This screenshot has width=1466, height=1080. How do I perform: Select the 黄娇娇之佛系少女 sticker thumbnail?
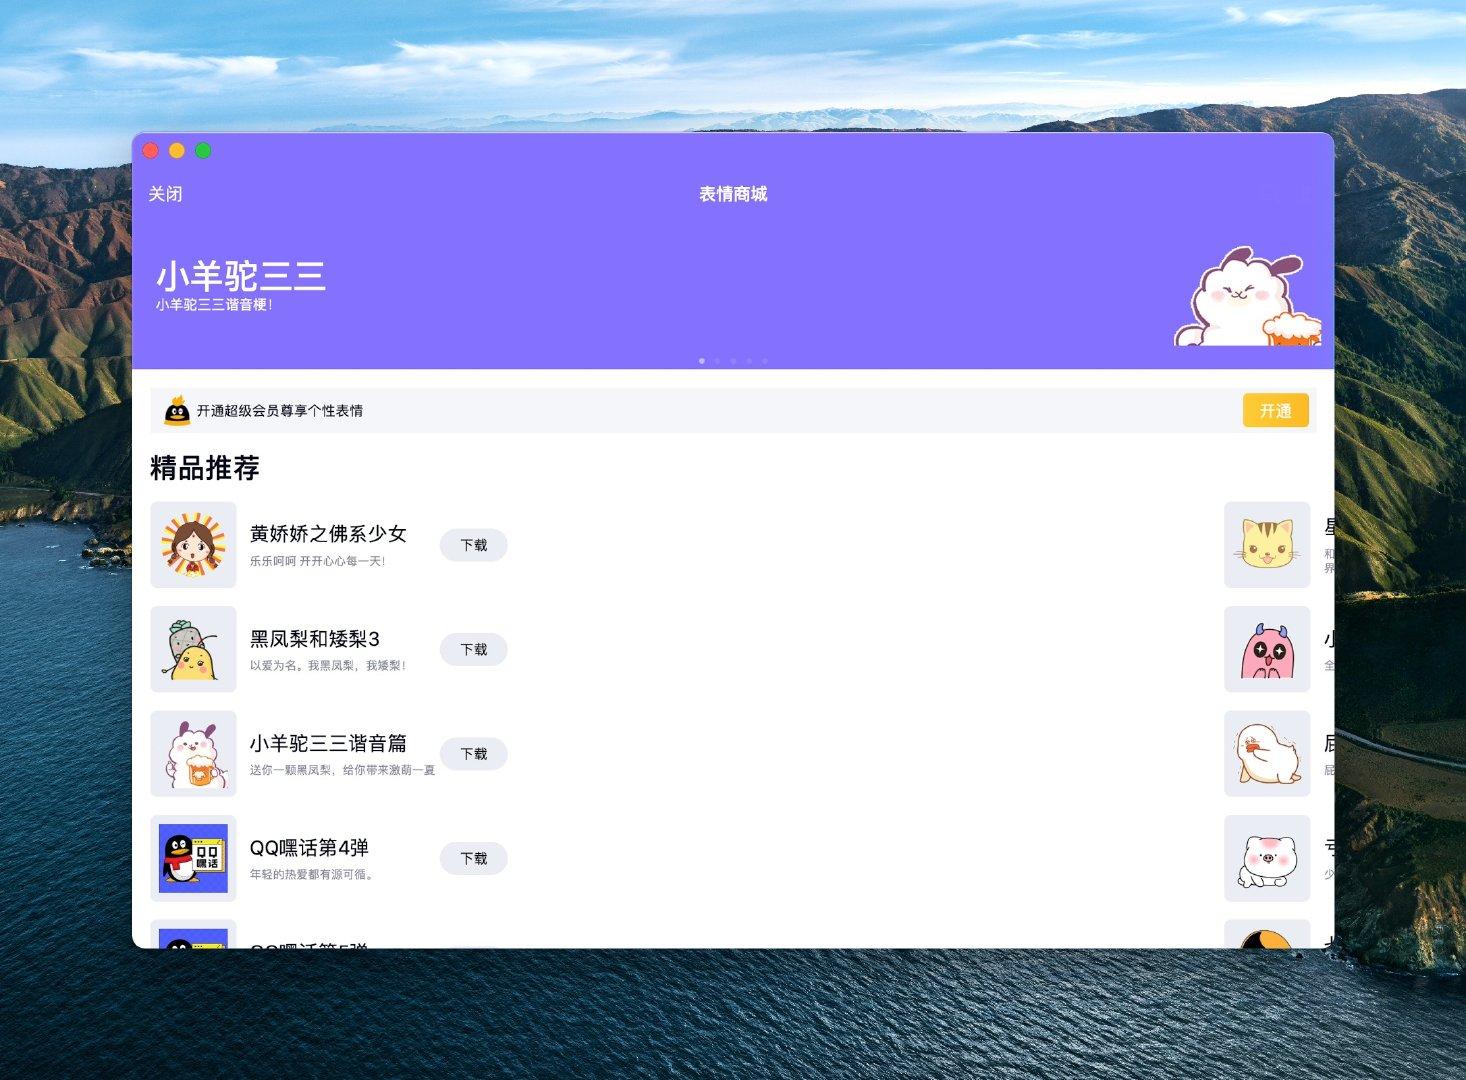tap(193, 545)
